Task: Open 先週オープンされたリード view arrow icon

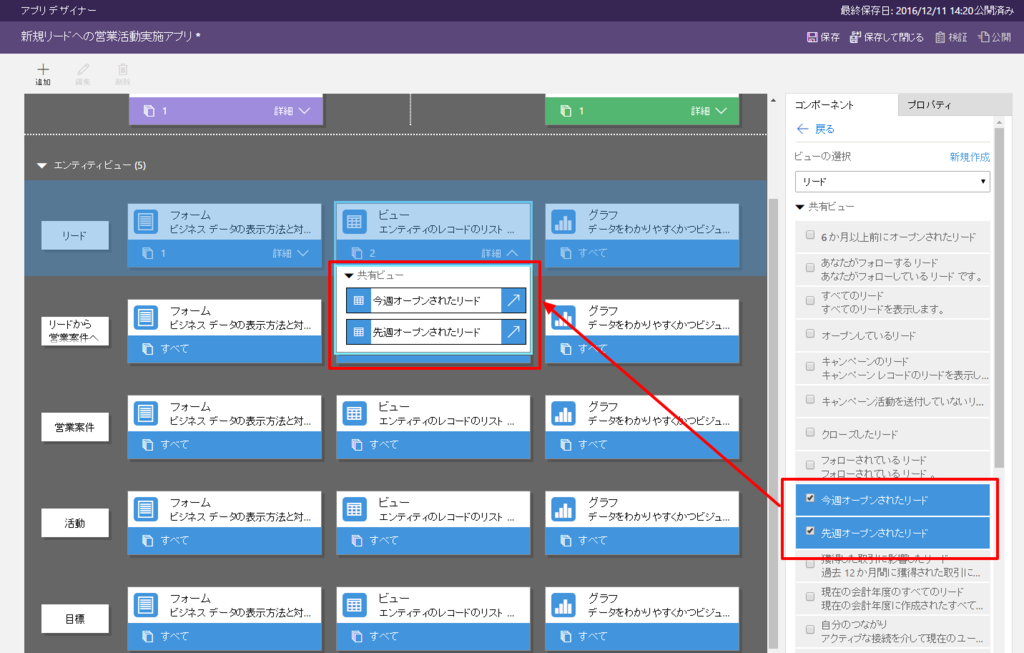Action: (x=514, y=332)
